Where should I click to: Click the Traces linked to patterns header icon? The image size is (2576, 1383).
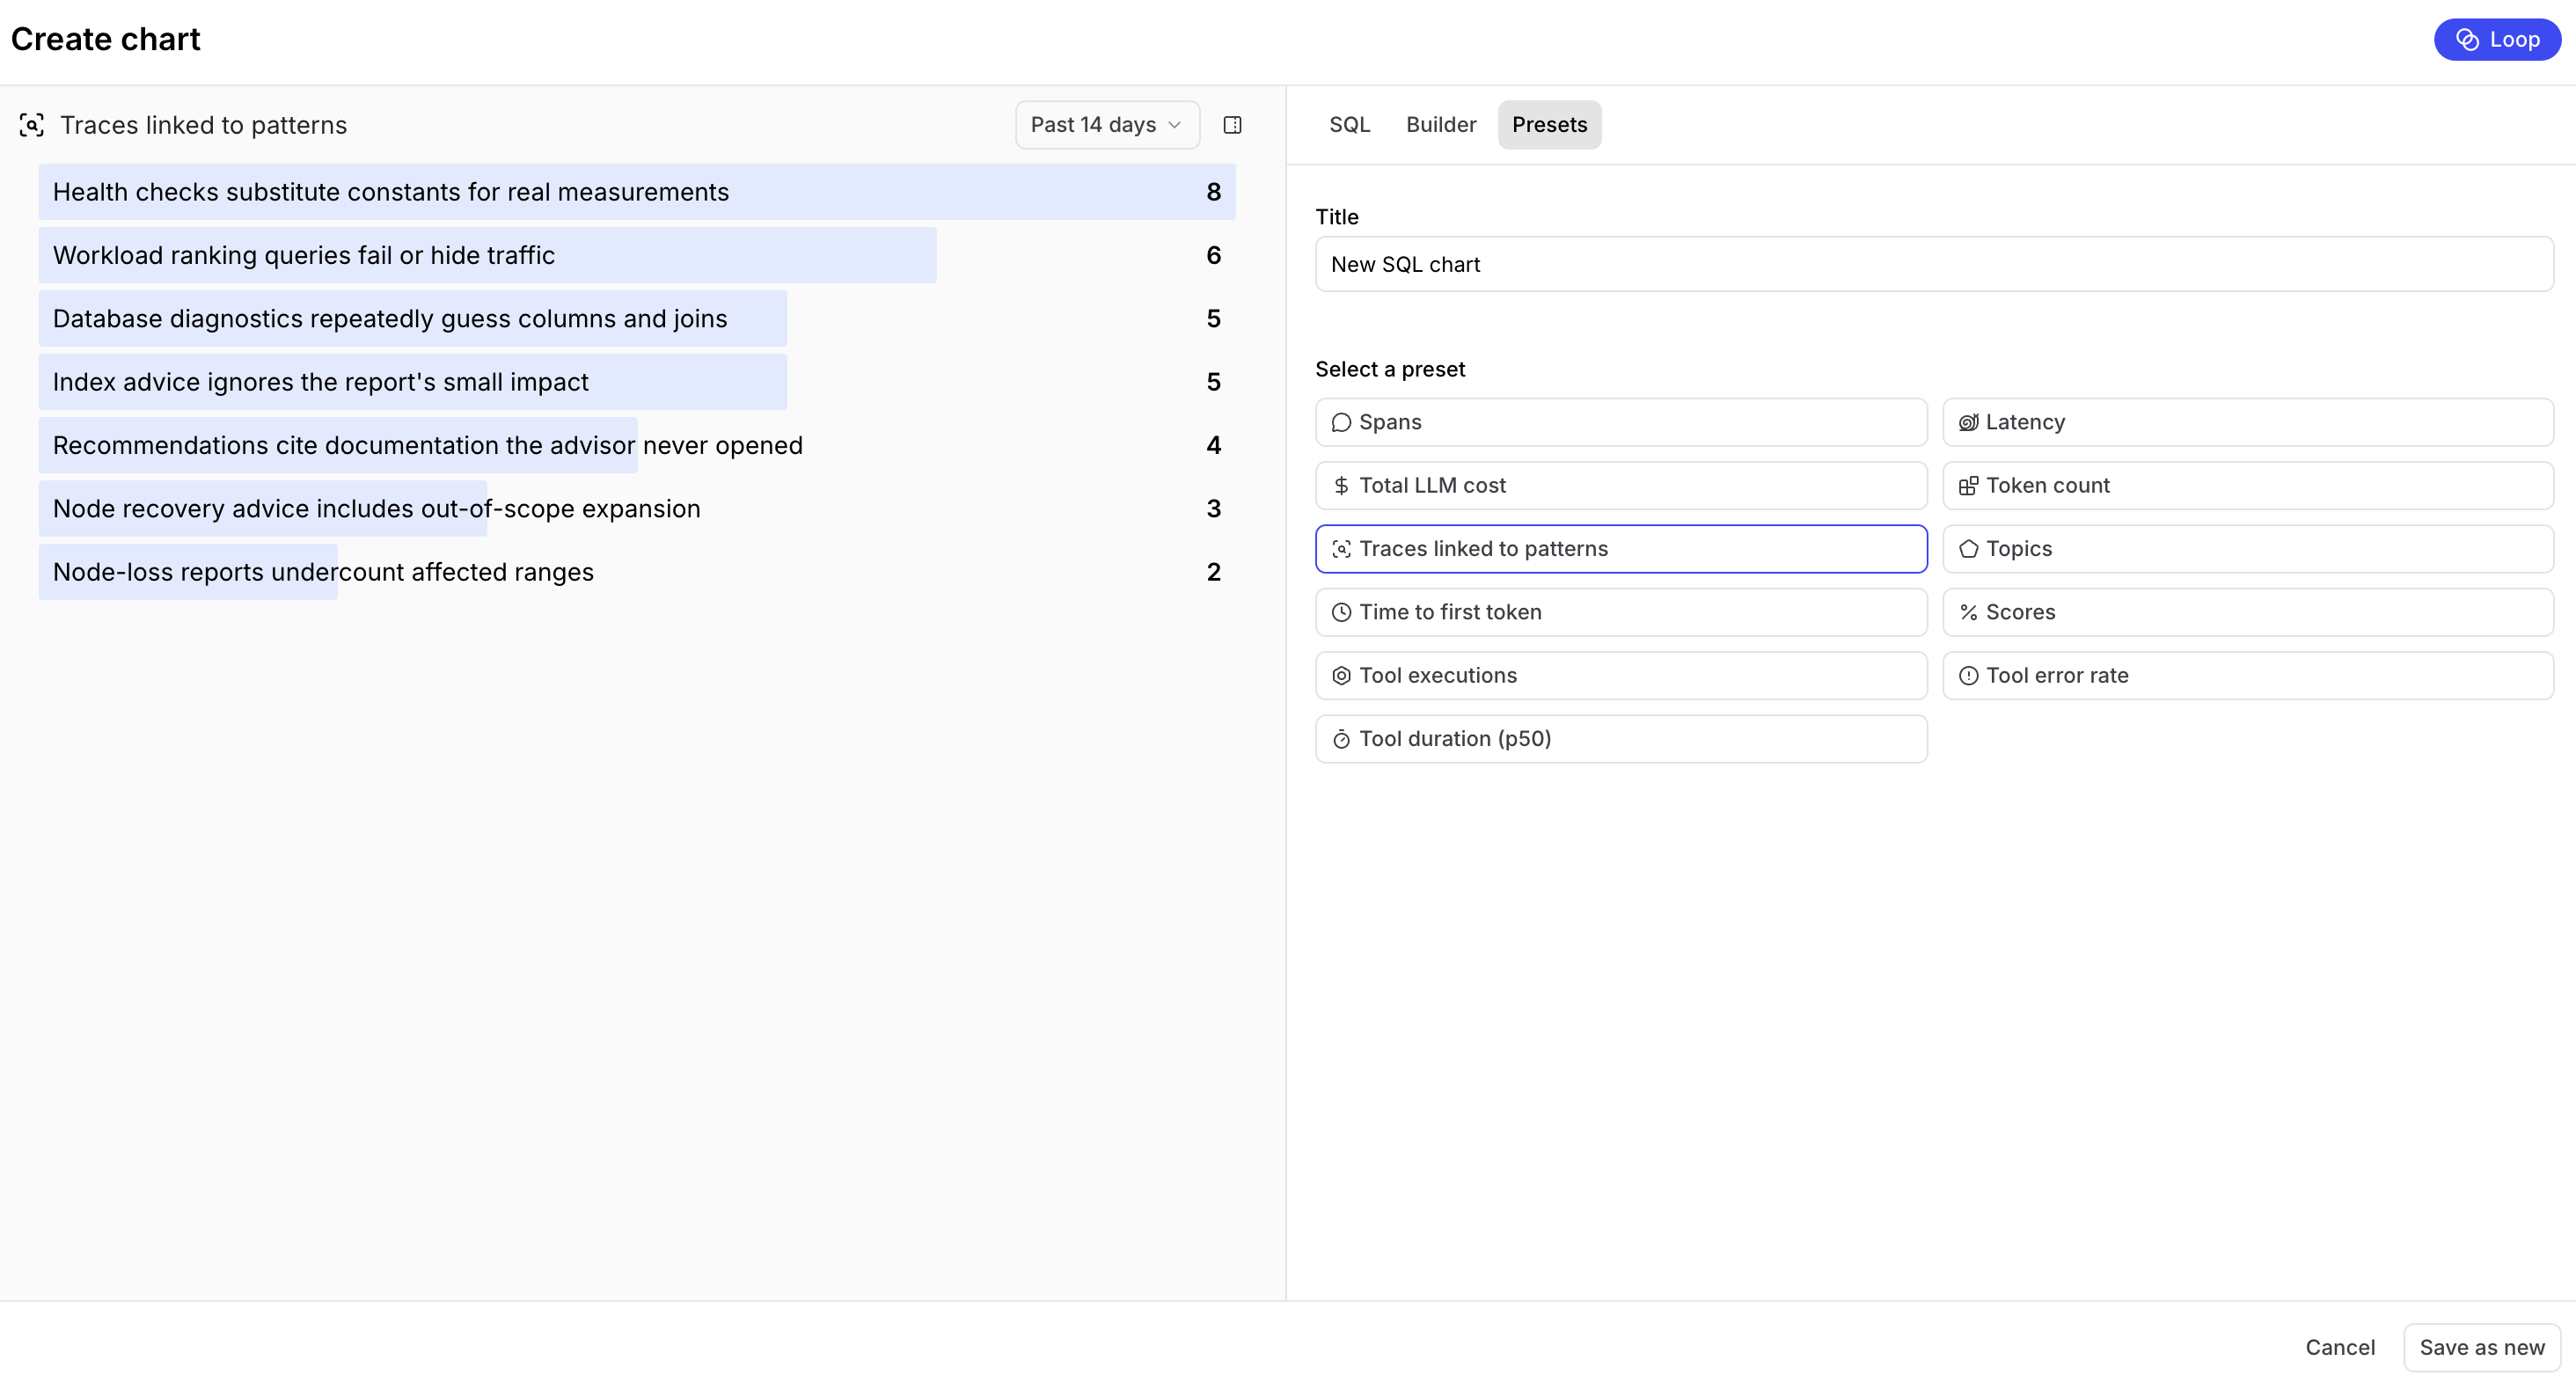32,125
